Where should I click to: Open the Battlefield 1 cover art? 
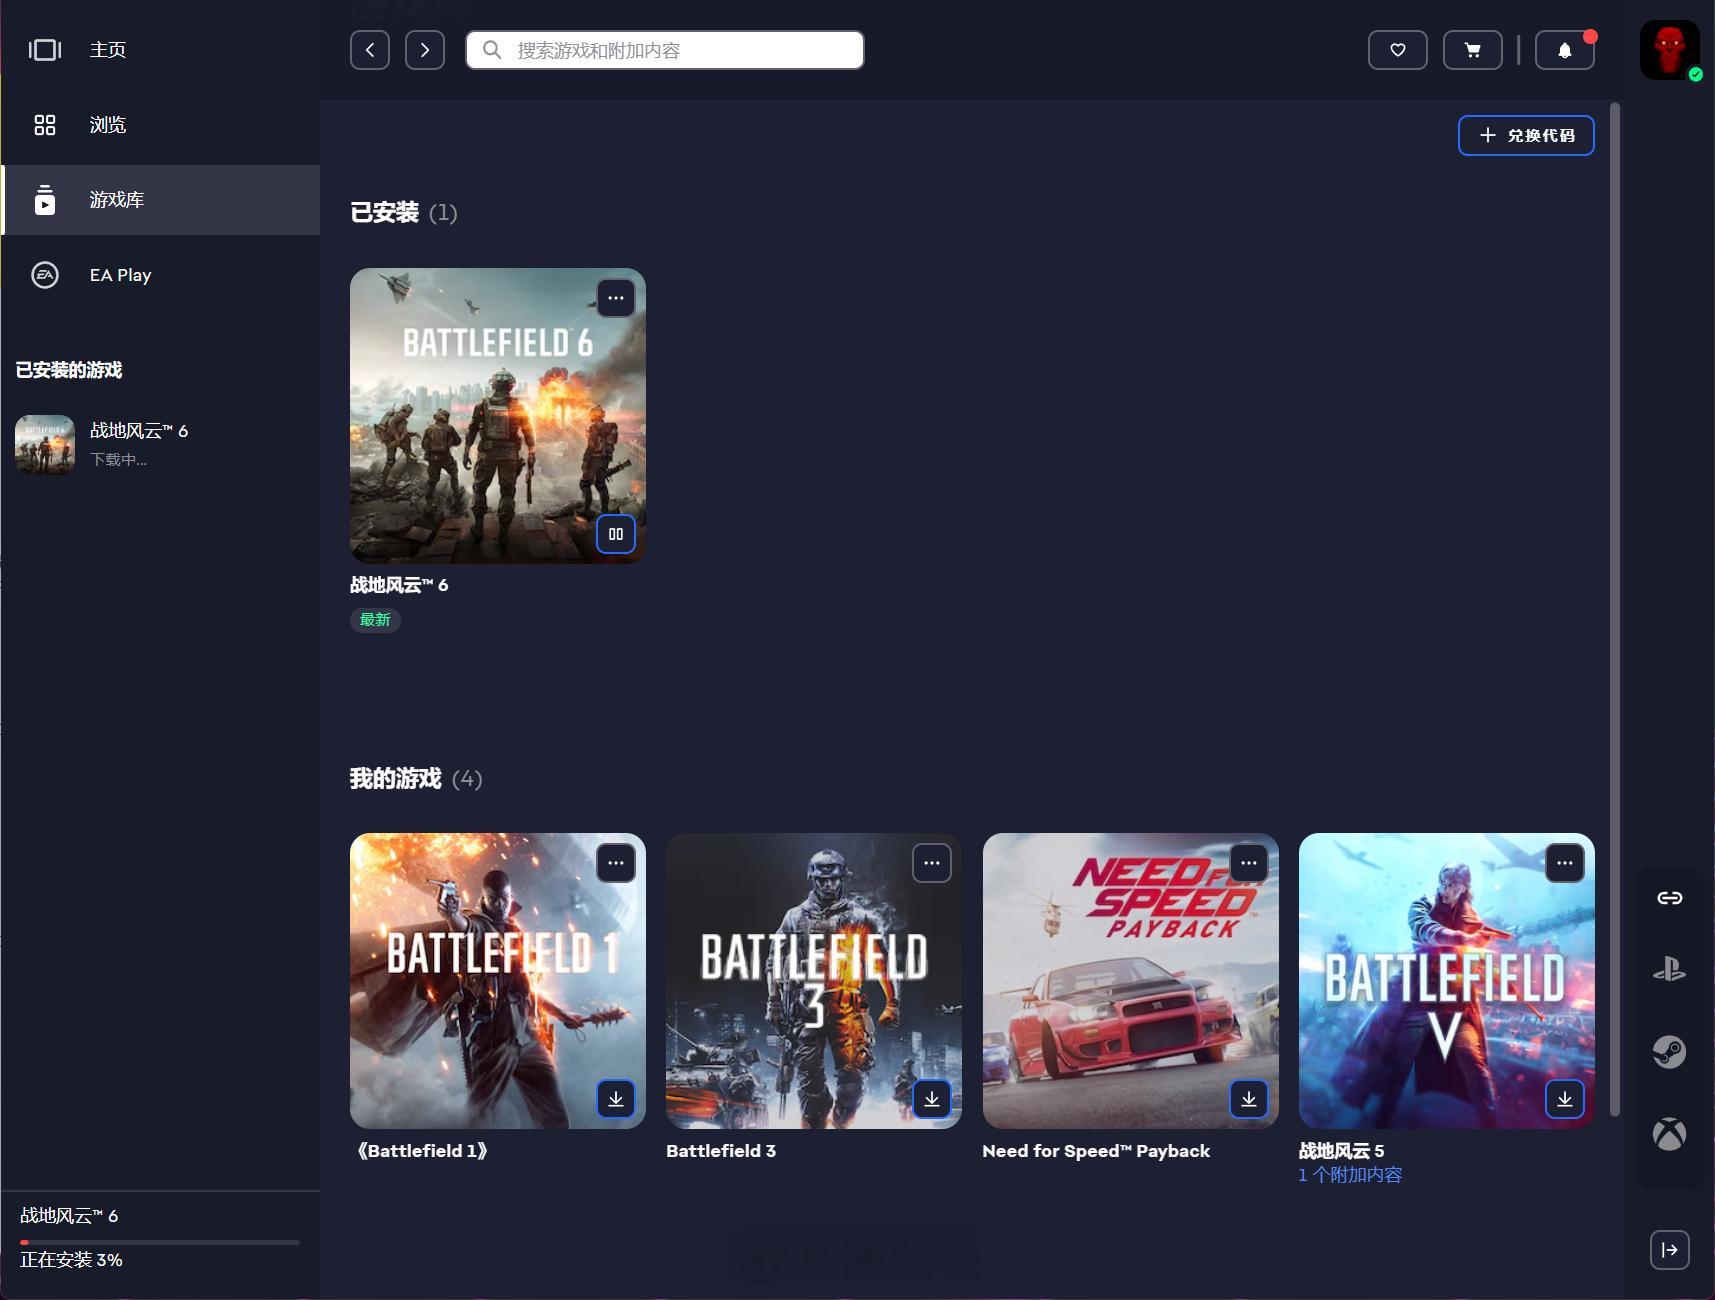pos(498,981)
